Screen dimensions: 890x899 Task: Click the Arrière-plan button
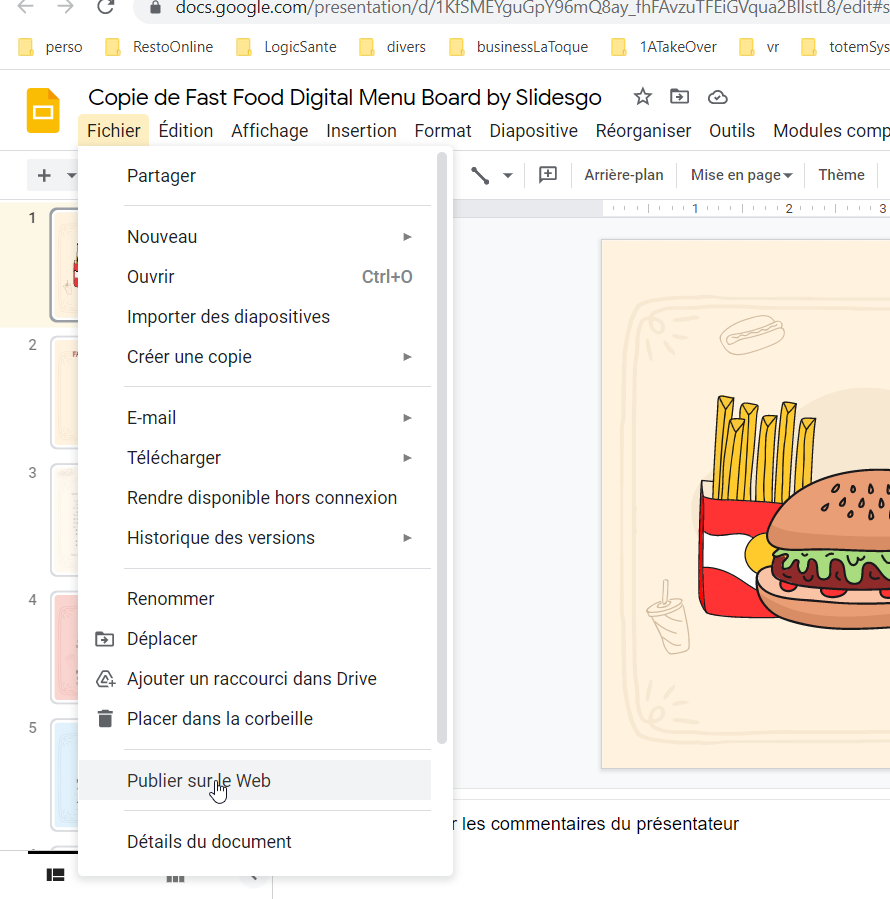pyautogui.click(x=623, y=175)
